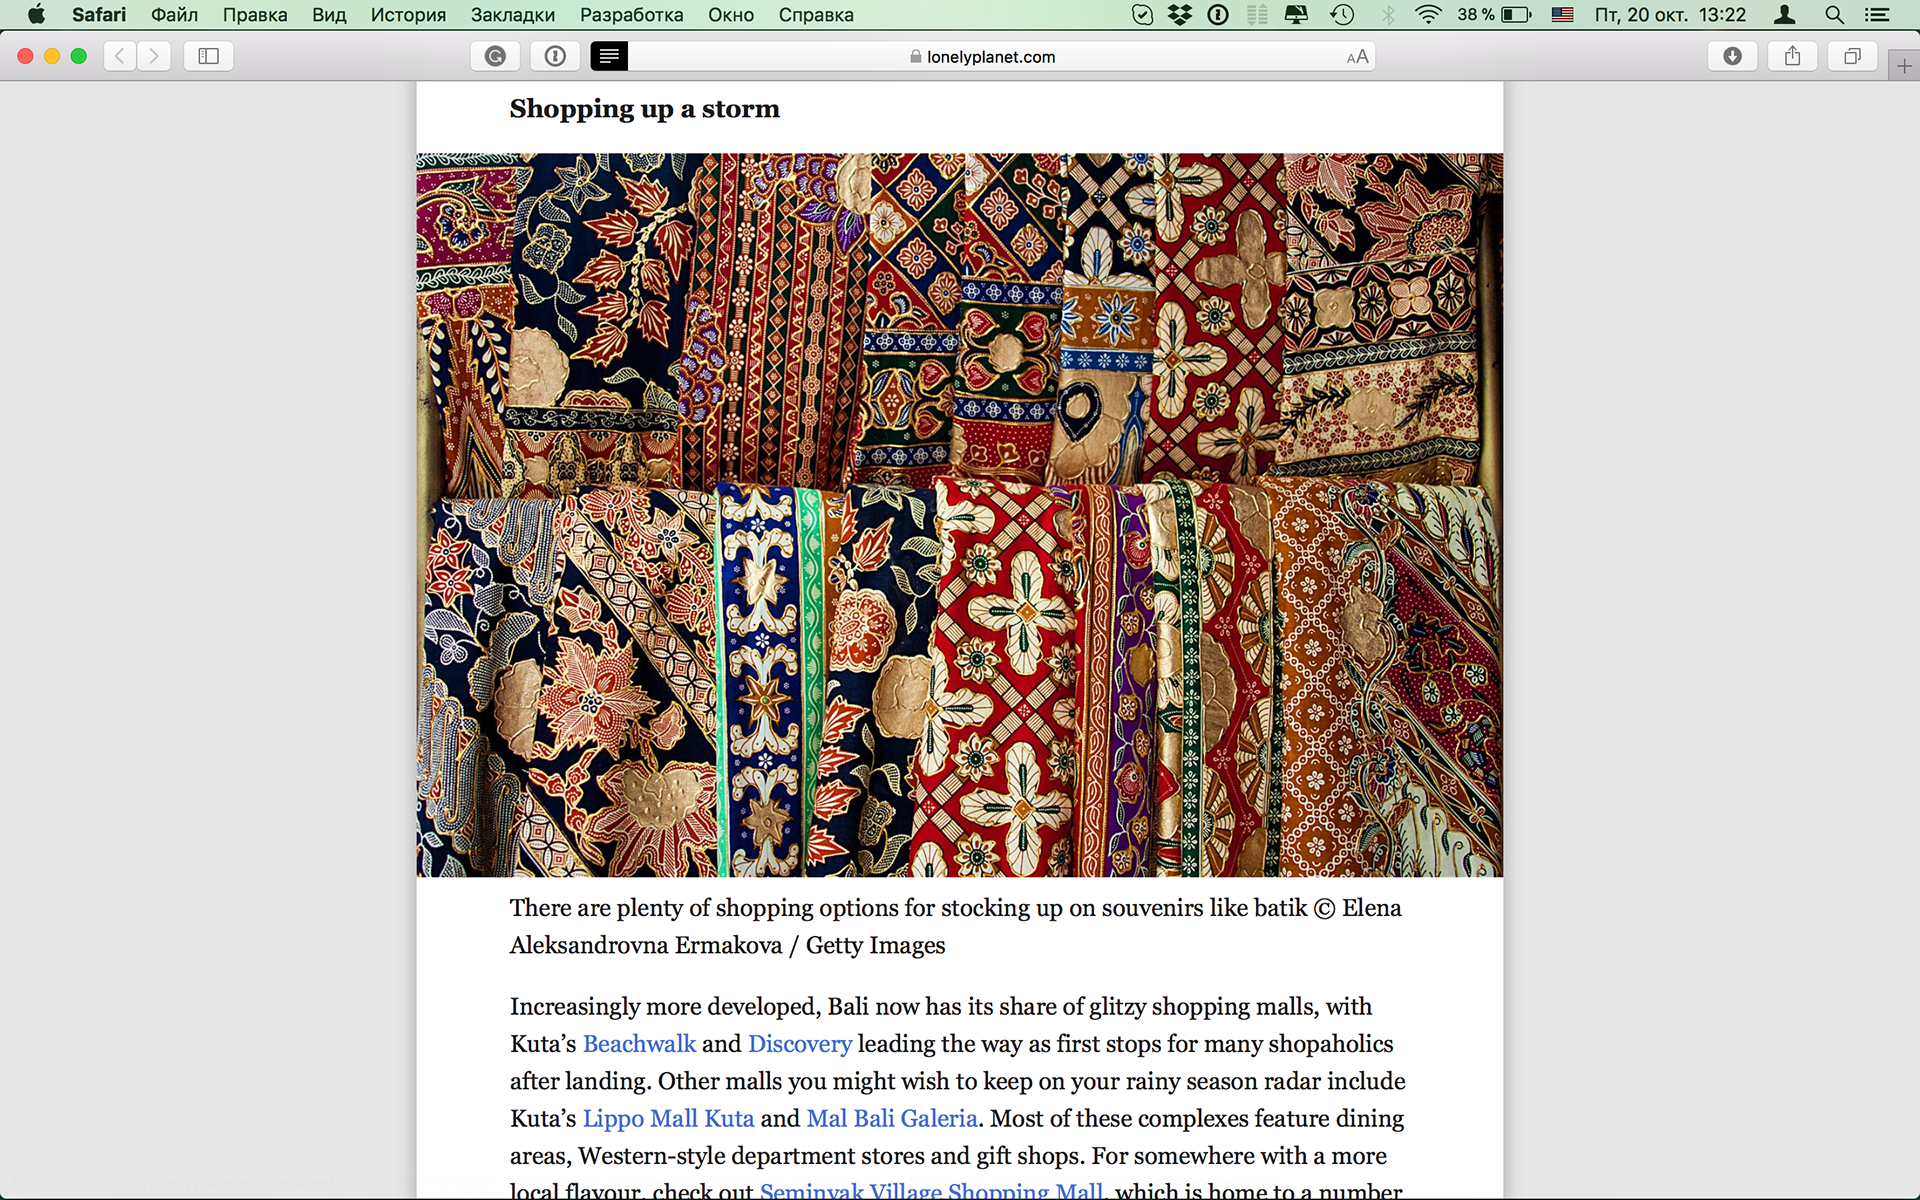The width and height of the screenshot is (1920, 1200).
Task: Open the Safari application menu
Action: pyautogui.click(x=99, y=15)
